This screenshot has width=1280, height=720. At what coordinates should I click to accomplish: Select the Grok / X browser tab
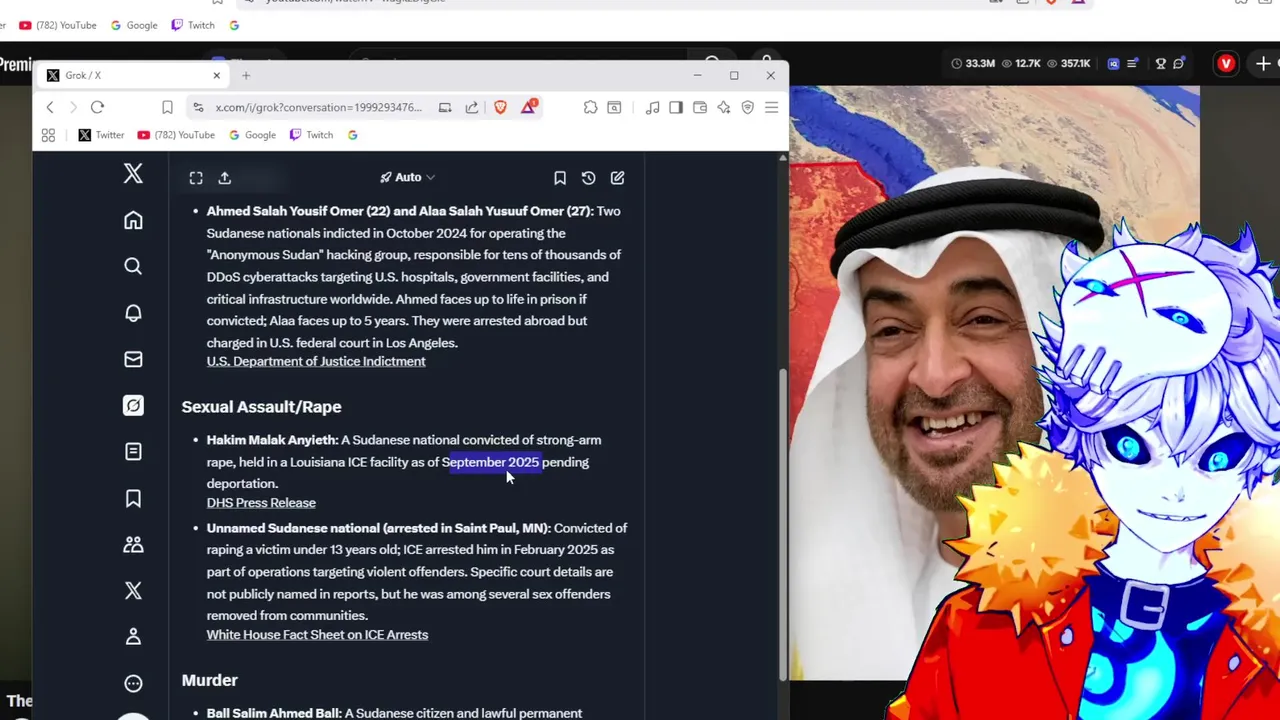(x=132, y=75)
